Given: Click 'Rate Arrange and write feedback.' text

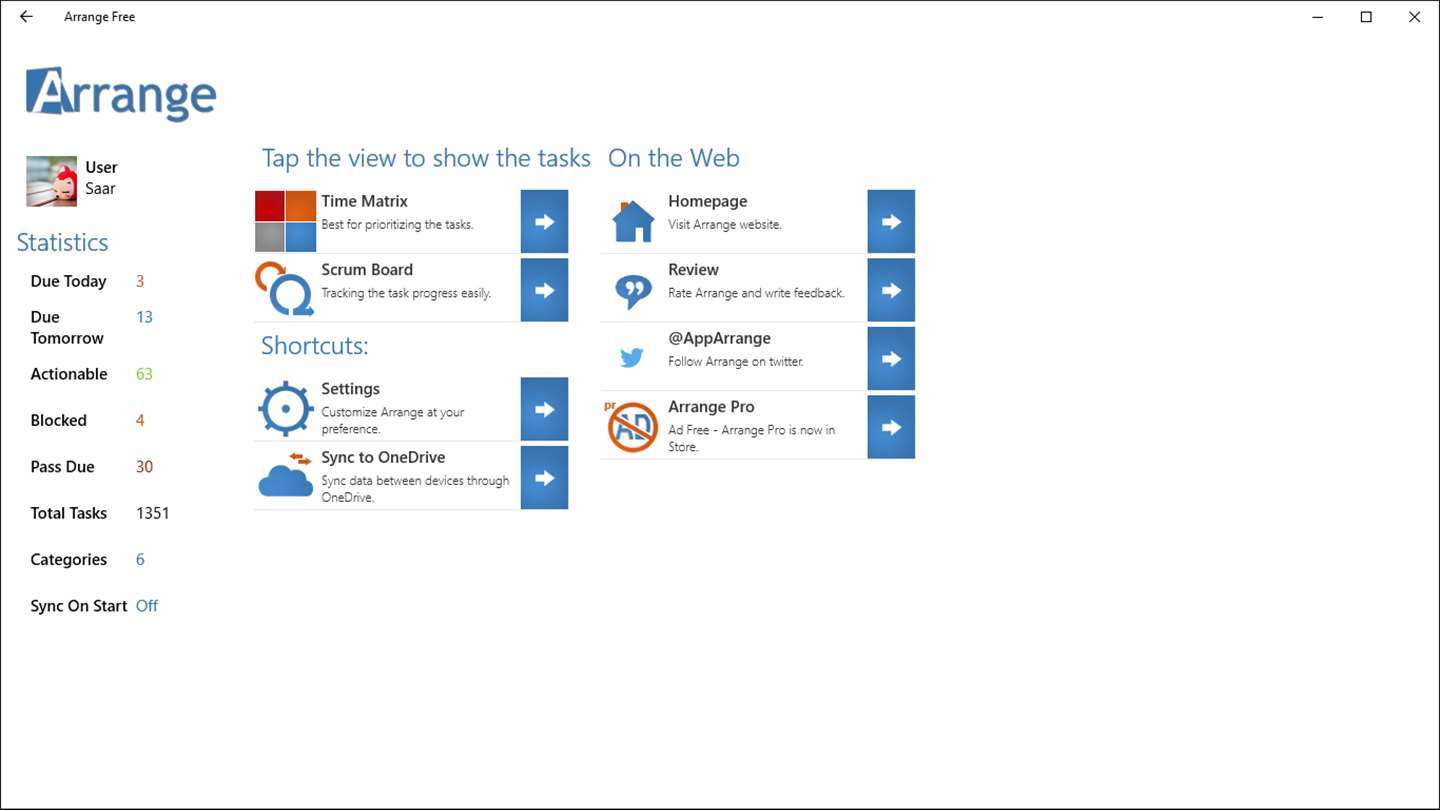Looking at the screenshot, I should tap(756, 293).
